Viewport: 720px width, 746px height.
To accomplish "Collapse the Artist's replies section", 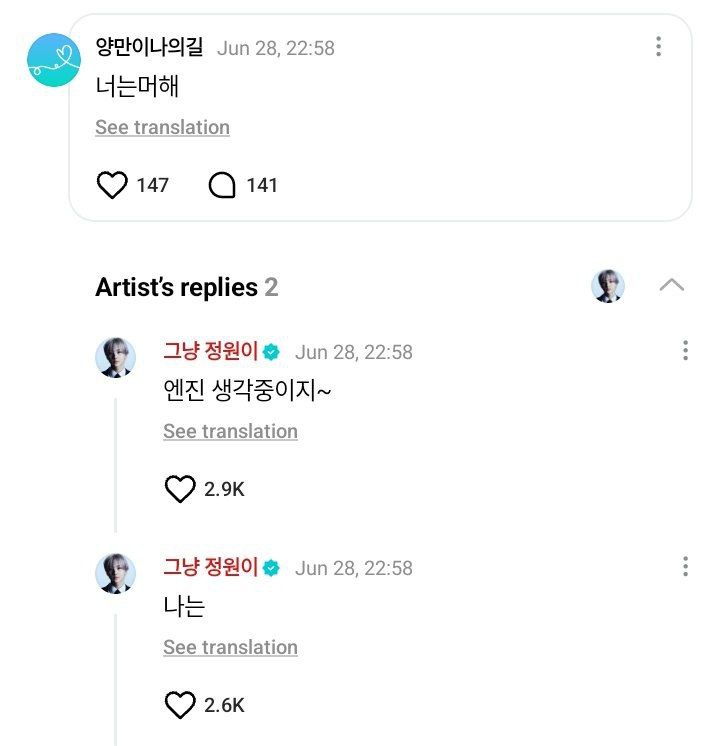I will click(x=671, y=285).
